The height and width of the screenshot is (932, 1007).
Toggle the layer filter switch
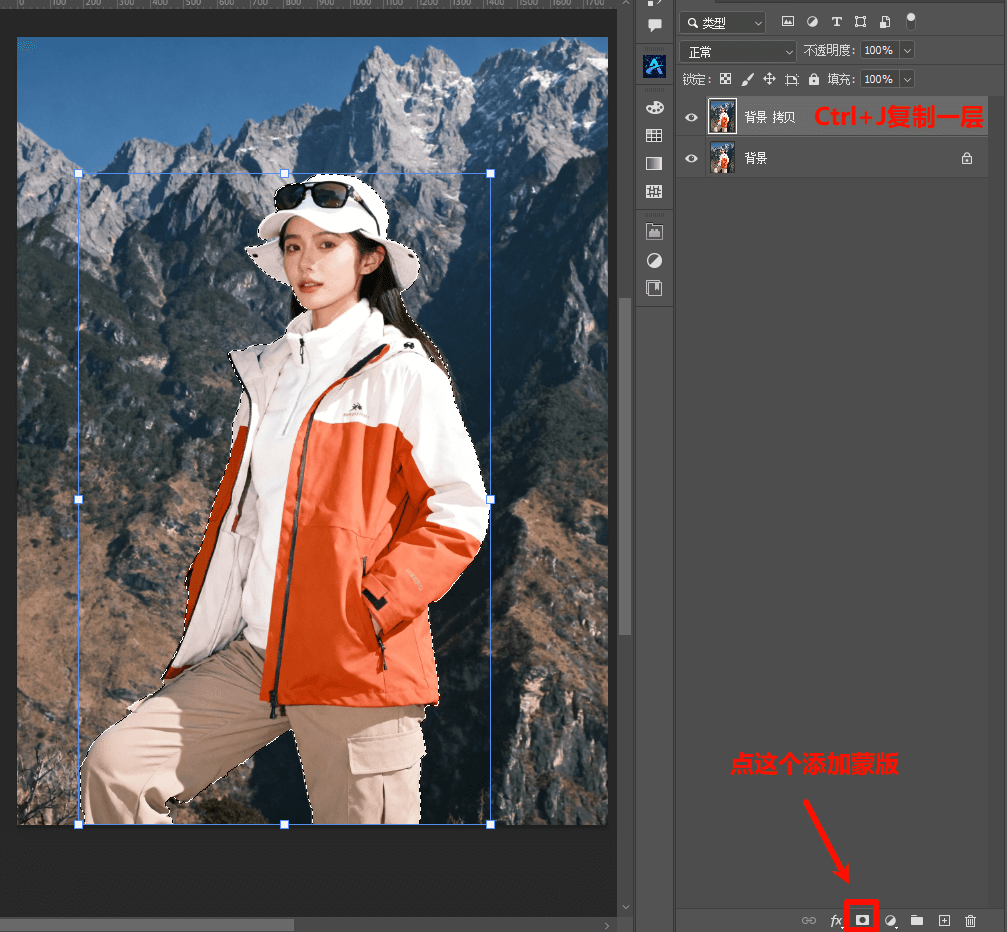coord(910,21)
